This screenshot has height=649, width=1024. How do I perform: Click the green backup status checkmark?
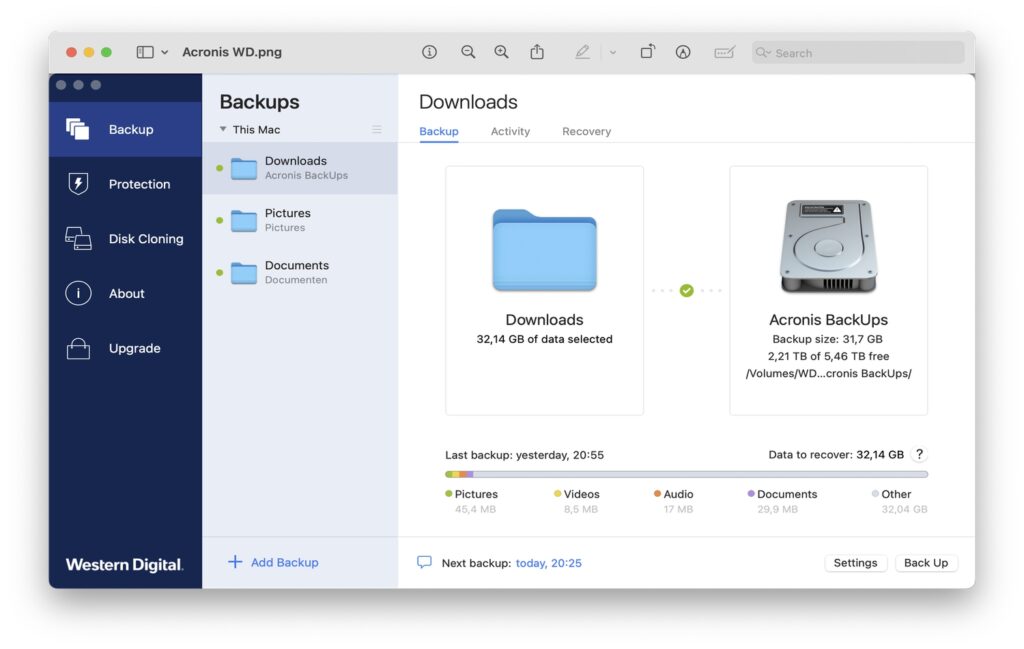686,291
